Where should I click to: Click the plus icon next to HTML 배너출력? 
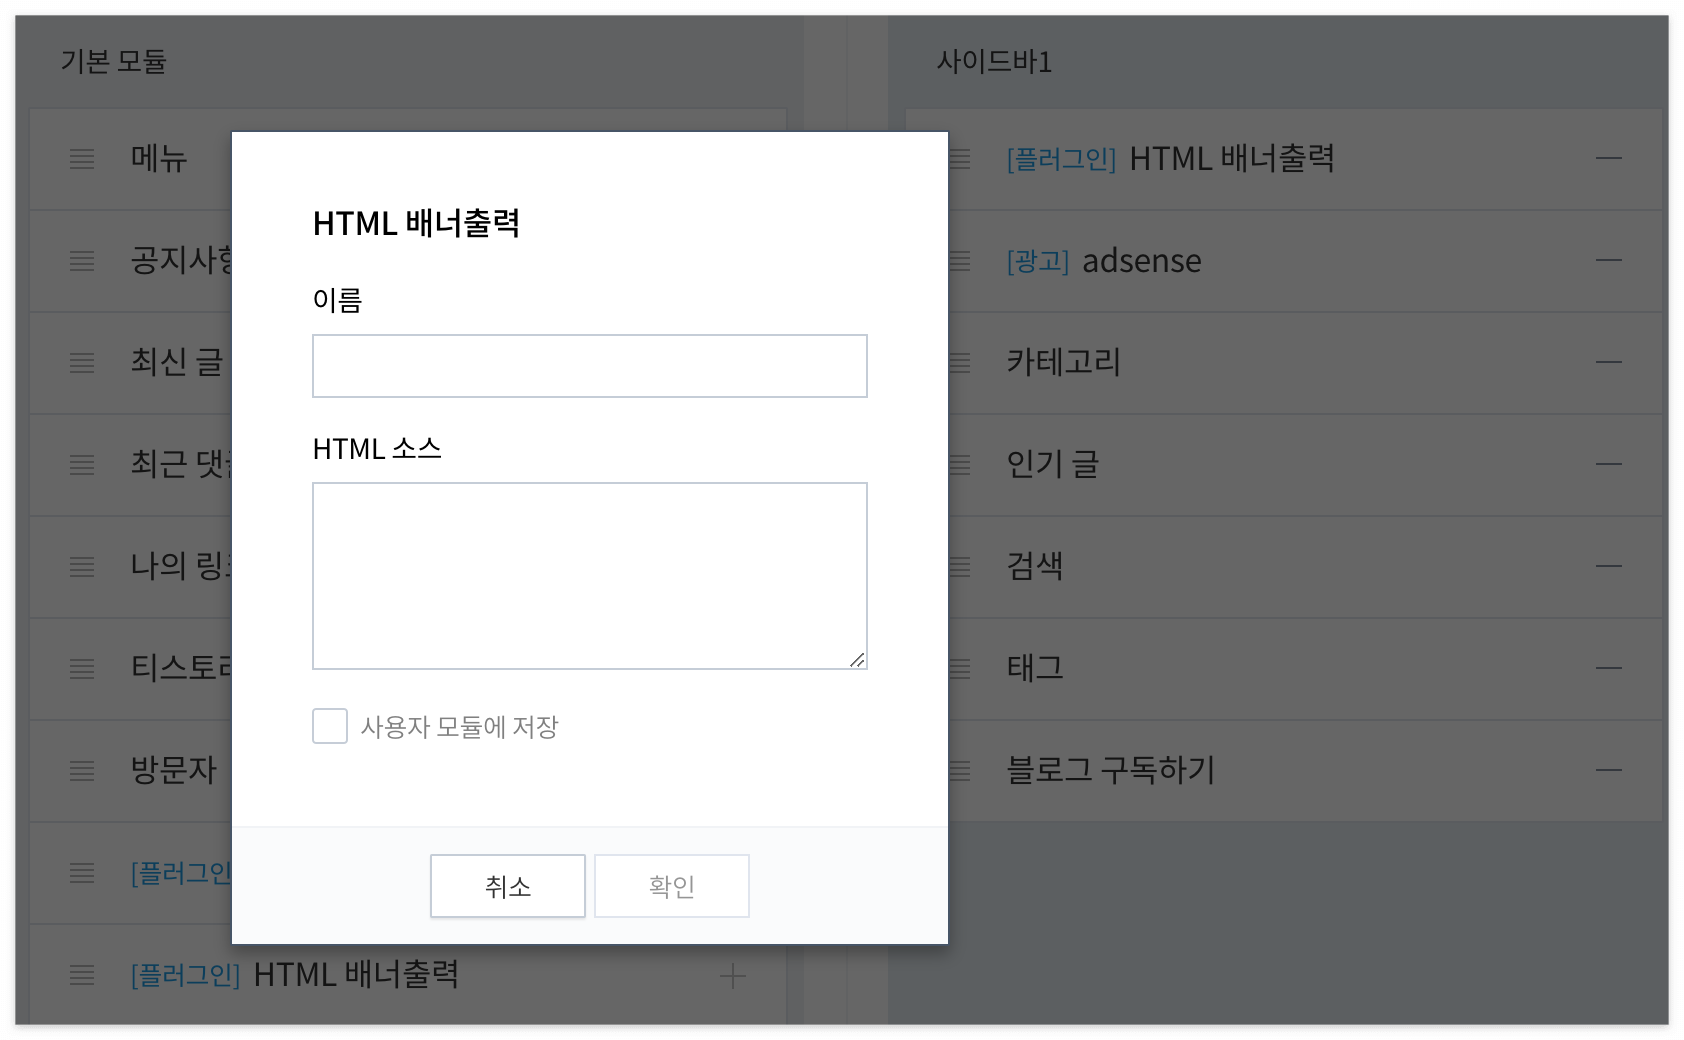pos(733,976)
